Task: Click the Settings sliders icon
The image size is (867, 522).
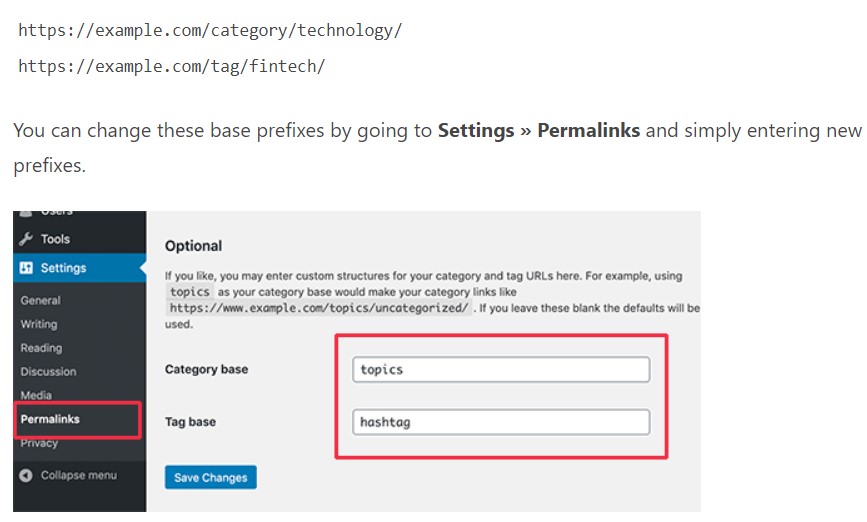Action: 26,268
